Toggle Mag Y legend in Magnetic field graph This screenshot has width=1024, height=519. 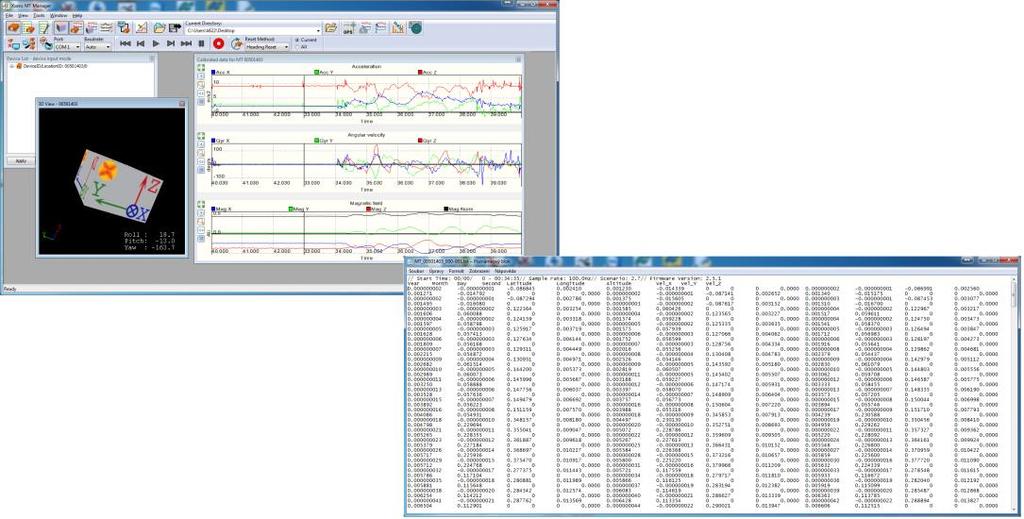click(298, 209)
